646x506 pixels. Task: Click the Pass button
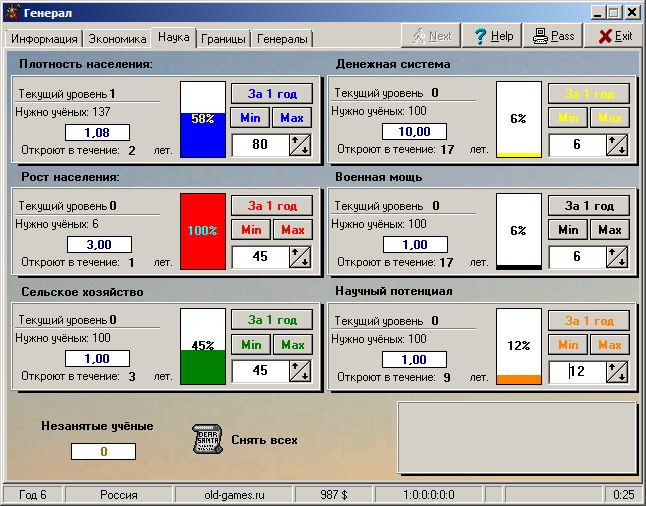(x=553, y=36)
